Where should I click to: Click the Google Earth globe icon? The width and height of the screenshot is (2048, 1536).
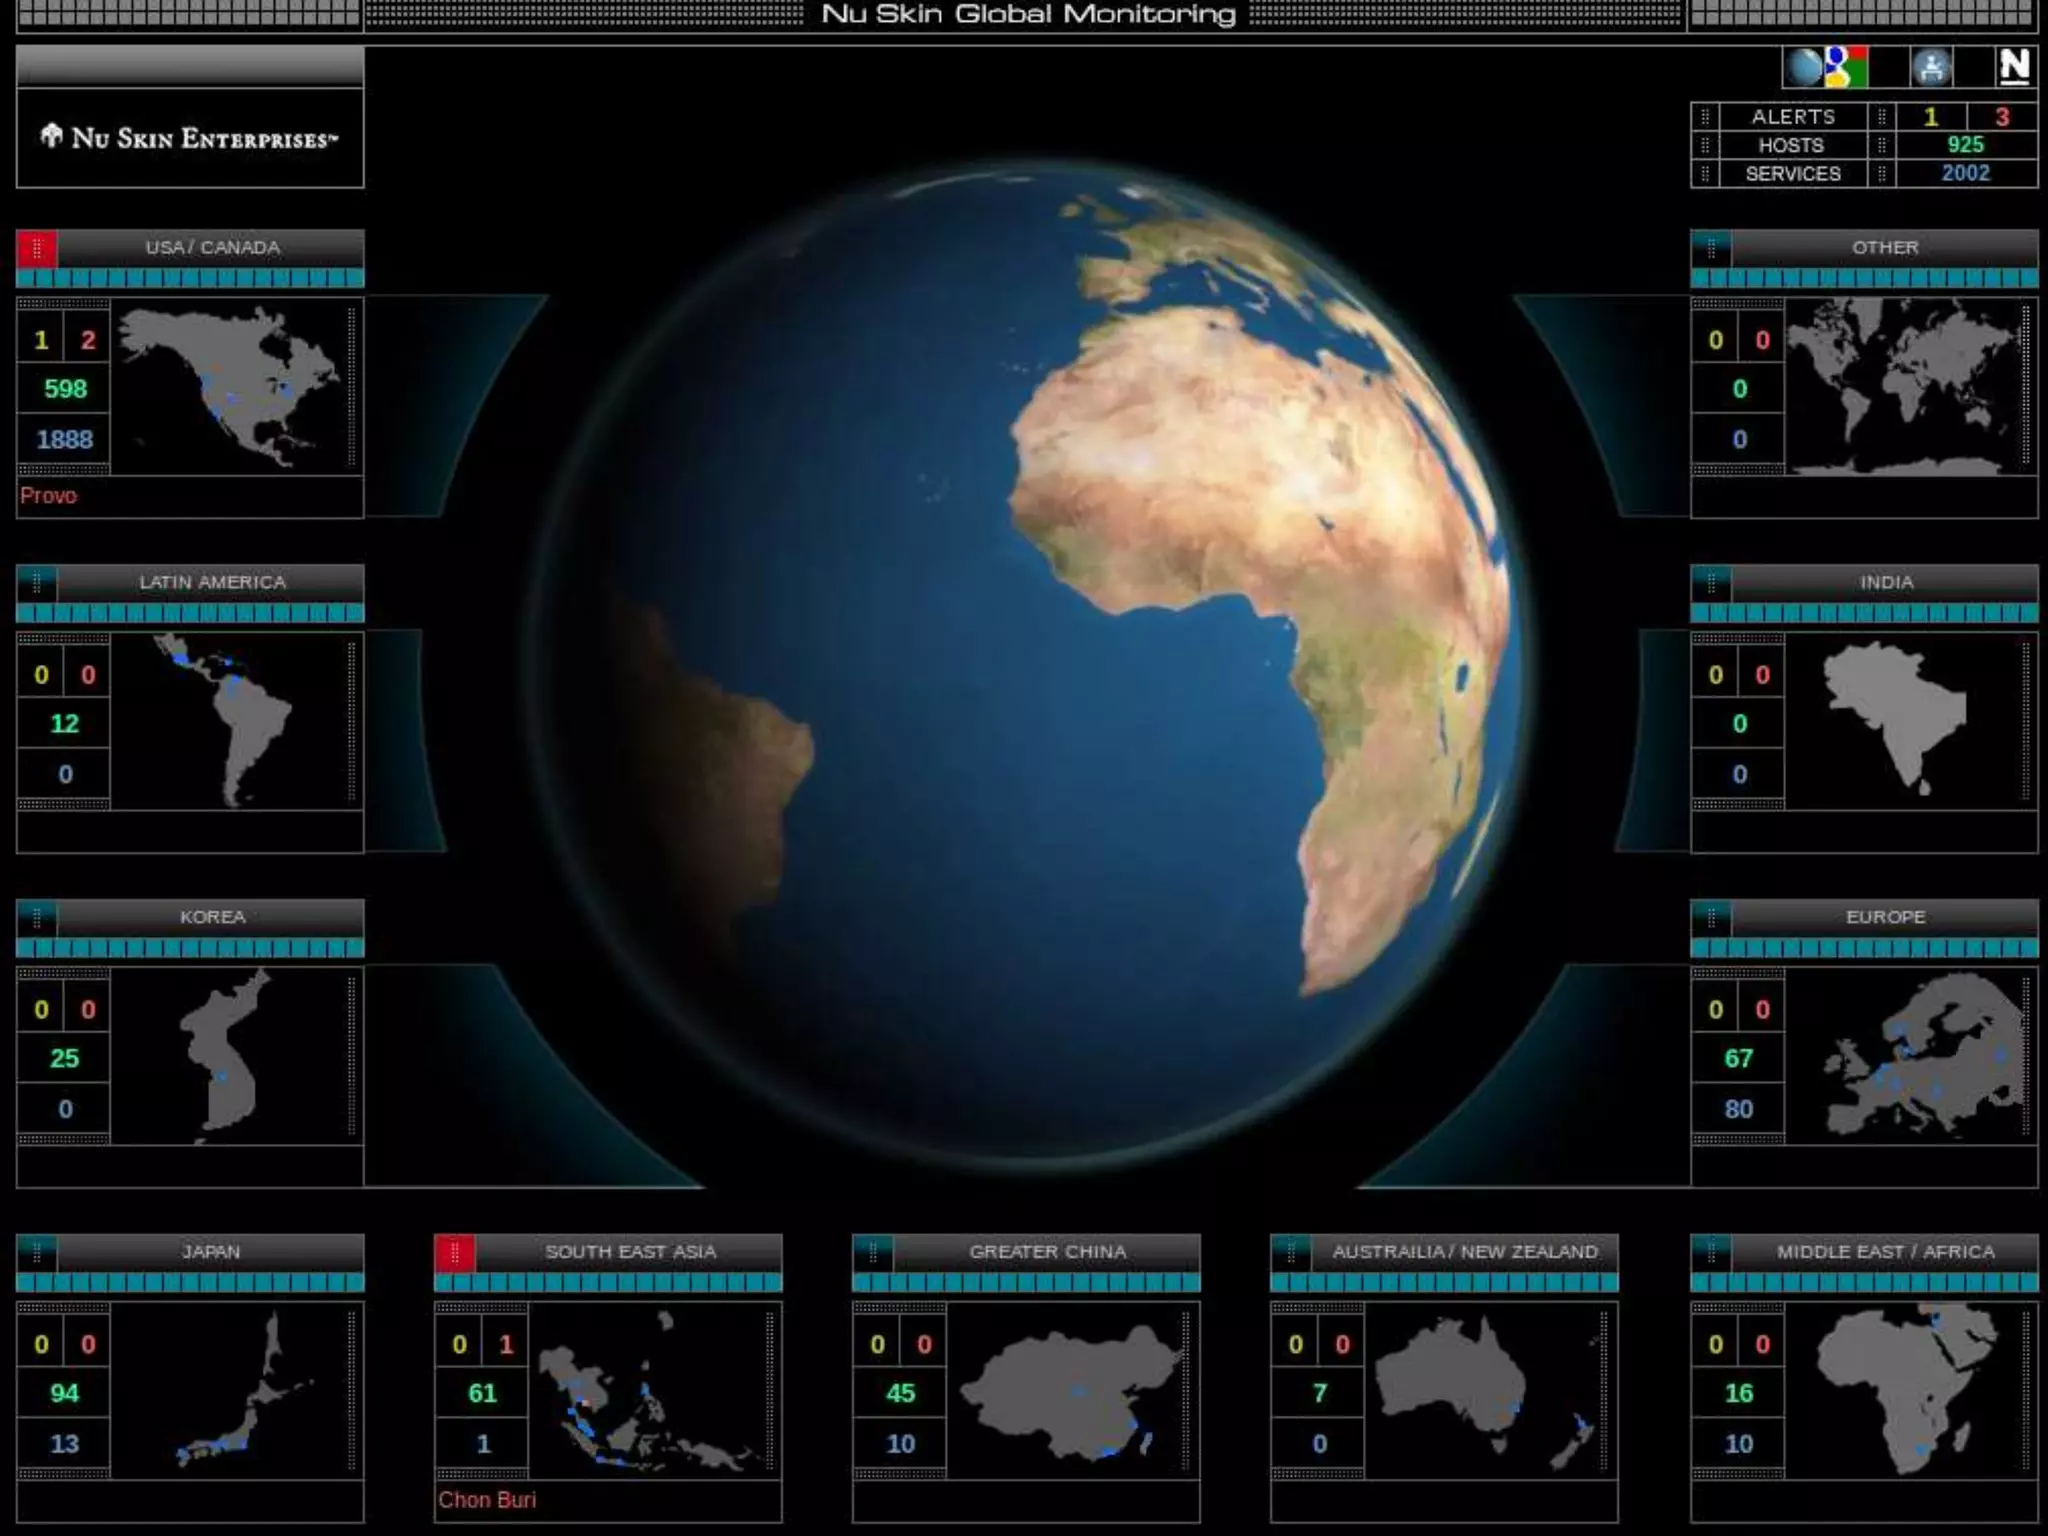(1804, 68)
